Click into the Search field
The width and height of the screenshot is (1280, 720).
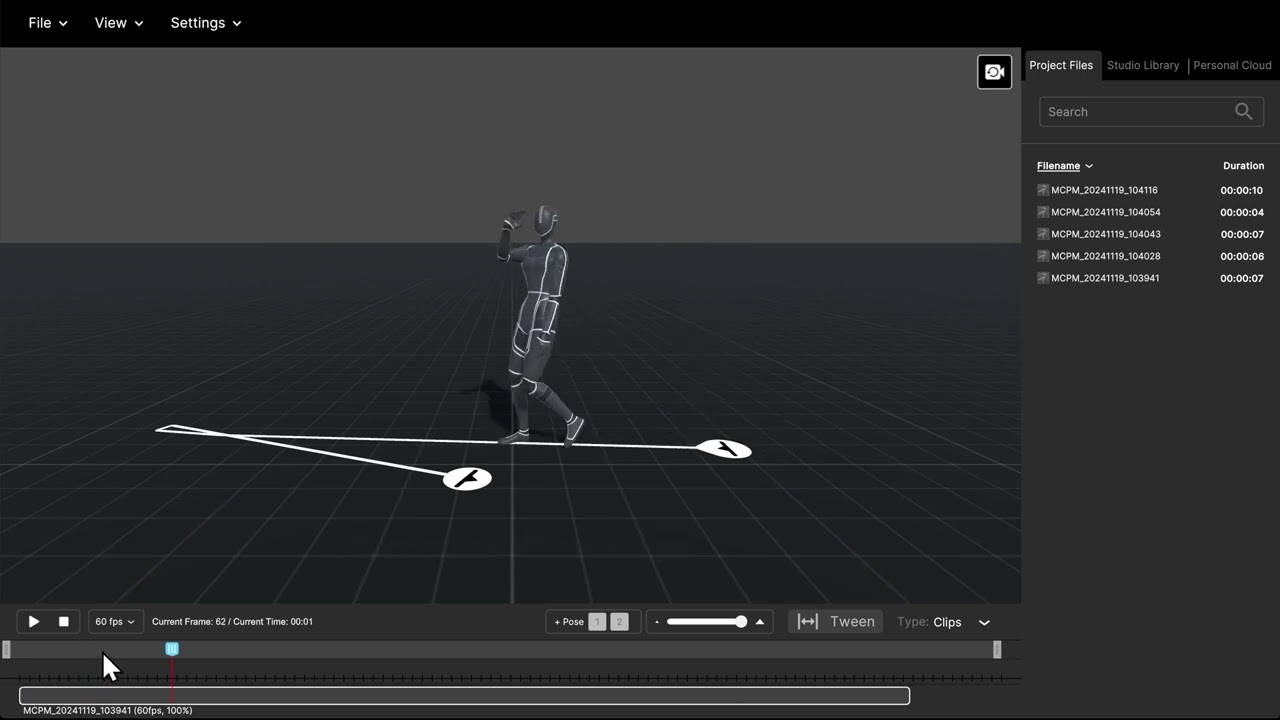[x=1151, y=112]
